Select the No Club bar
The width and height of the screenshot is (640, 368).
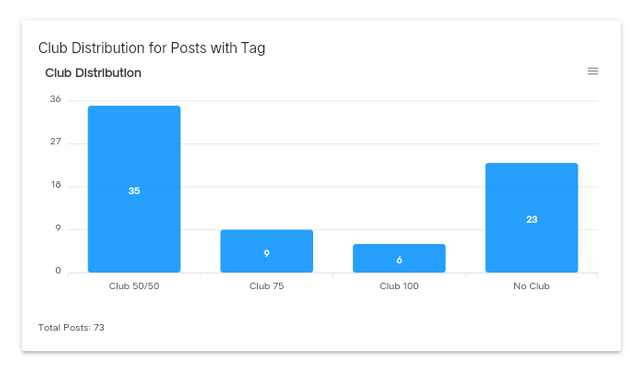(531, 217)
